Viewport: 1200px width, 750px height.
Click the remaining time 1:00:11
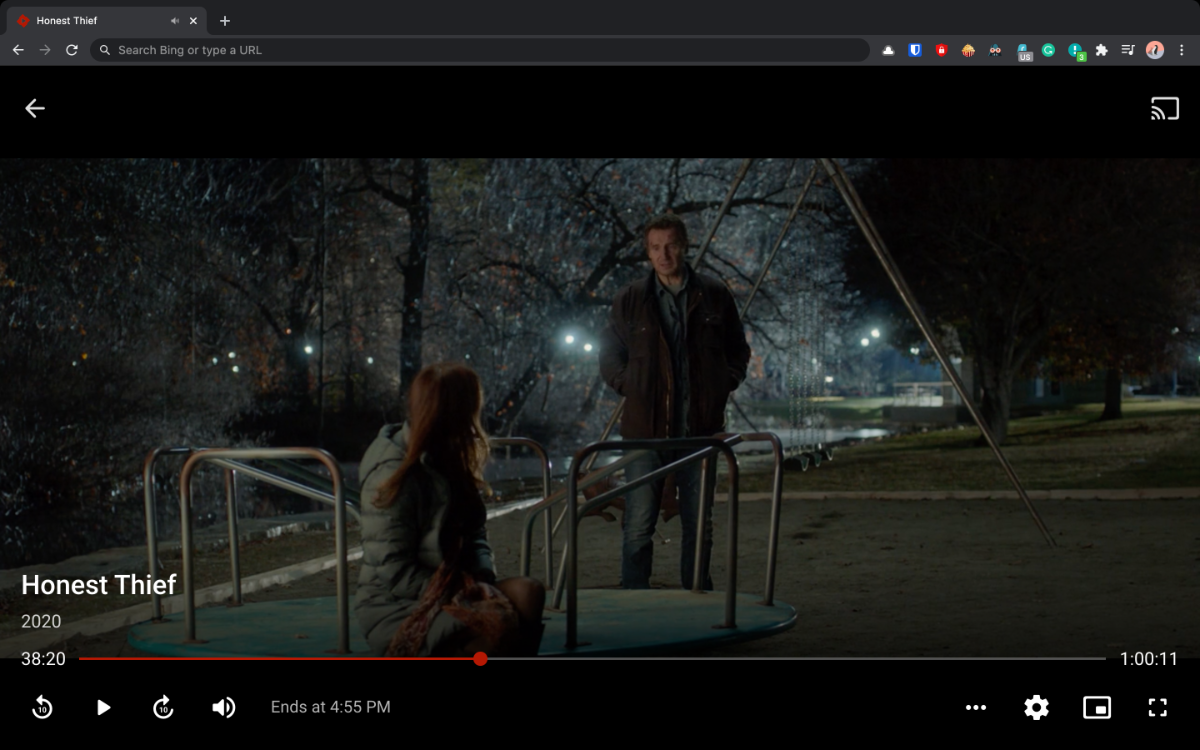tap(1149, 659)
